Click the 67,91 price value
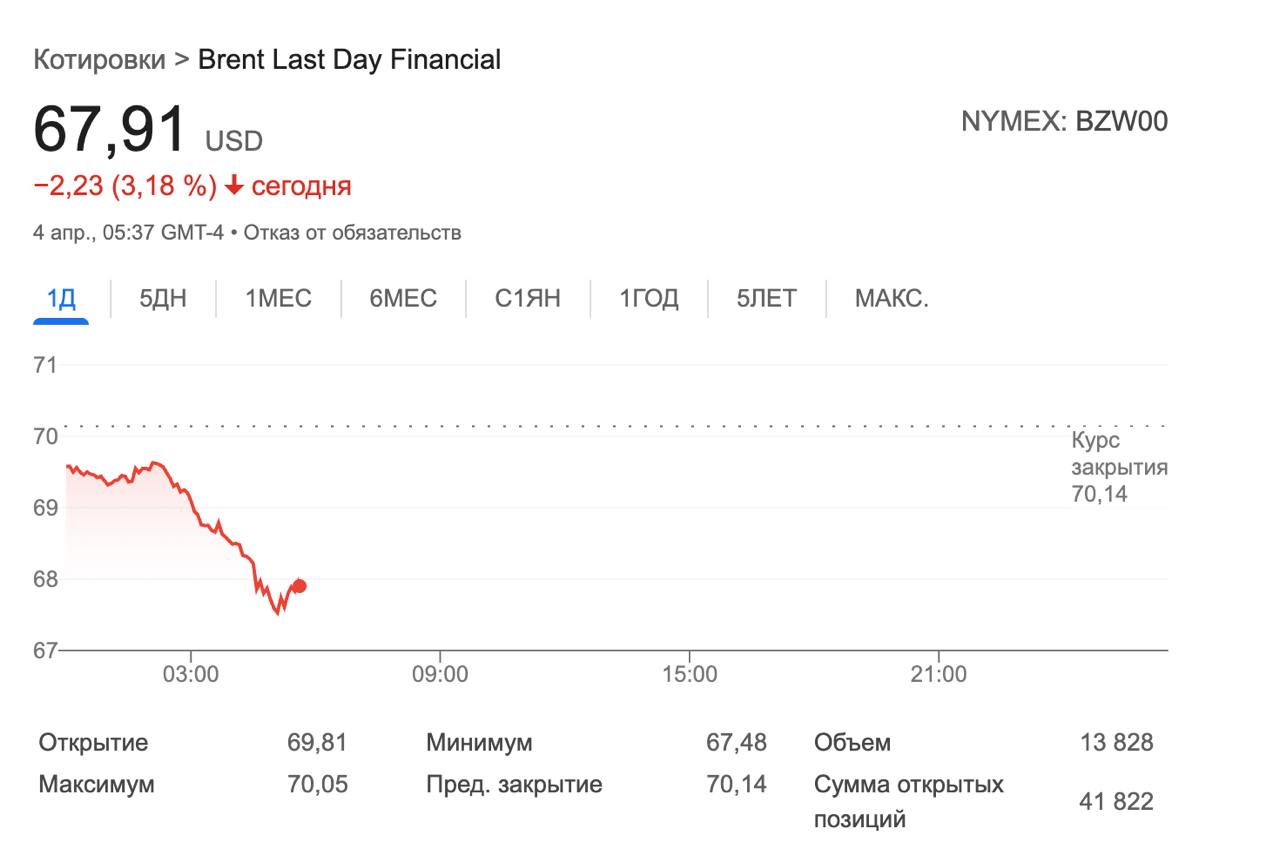The image size is (1280, 843). point(110,130)
